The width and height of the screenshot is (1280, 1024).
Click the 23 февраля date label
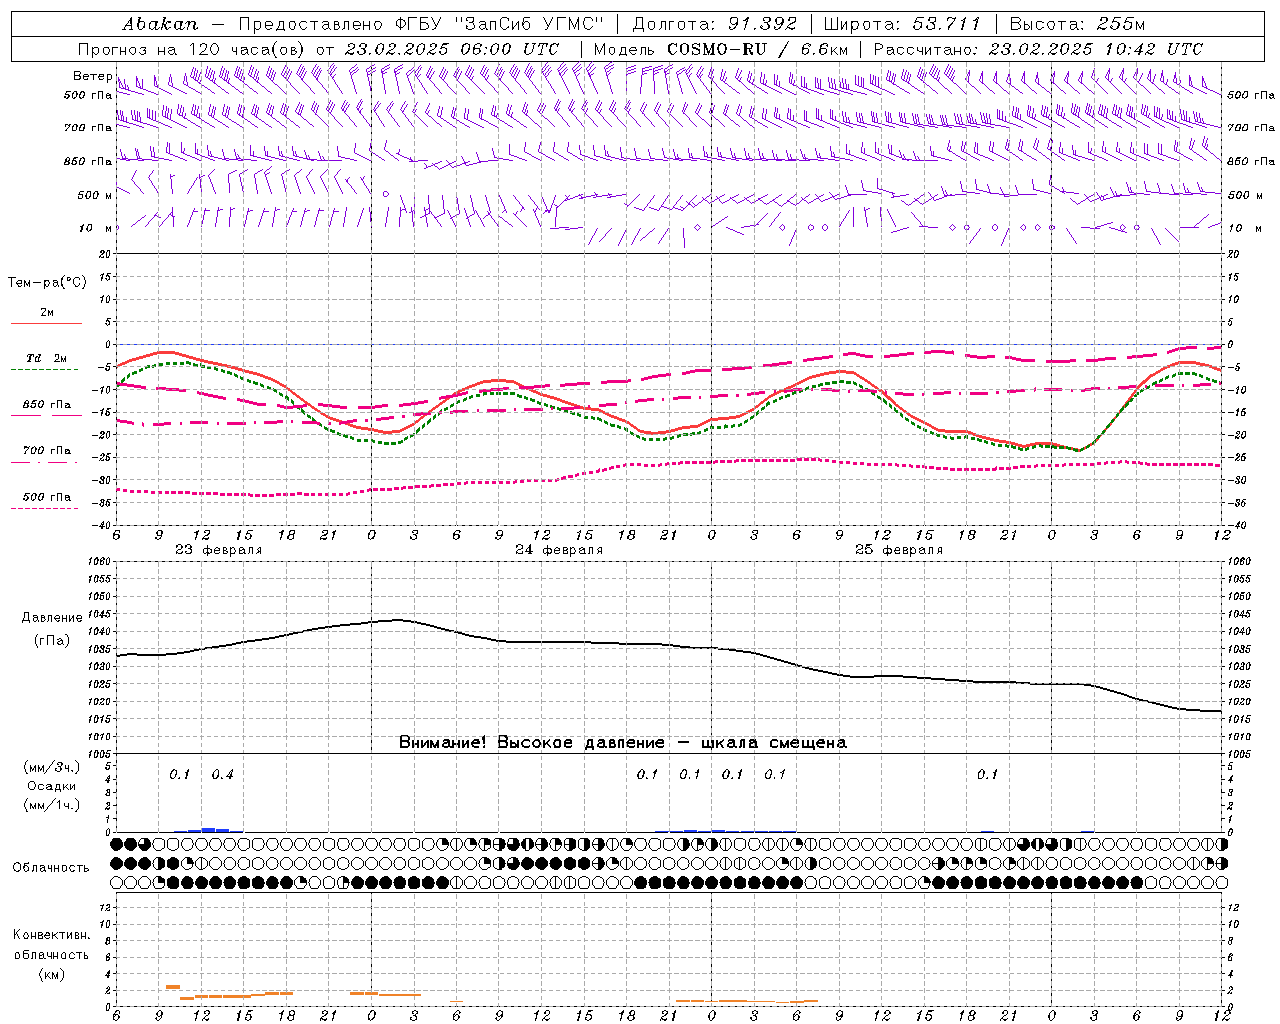(218, 550)
